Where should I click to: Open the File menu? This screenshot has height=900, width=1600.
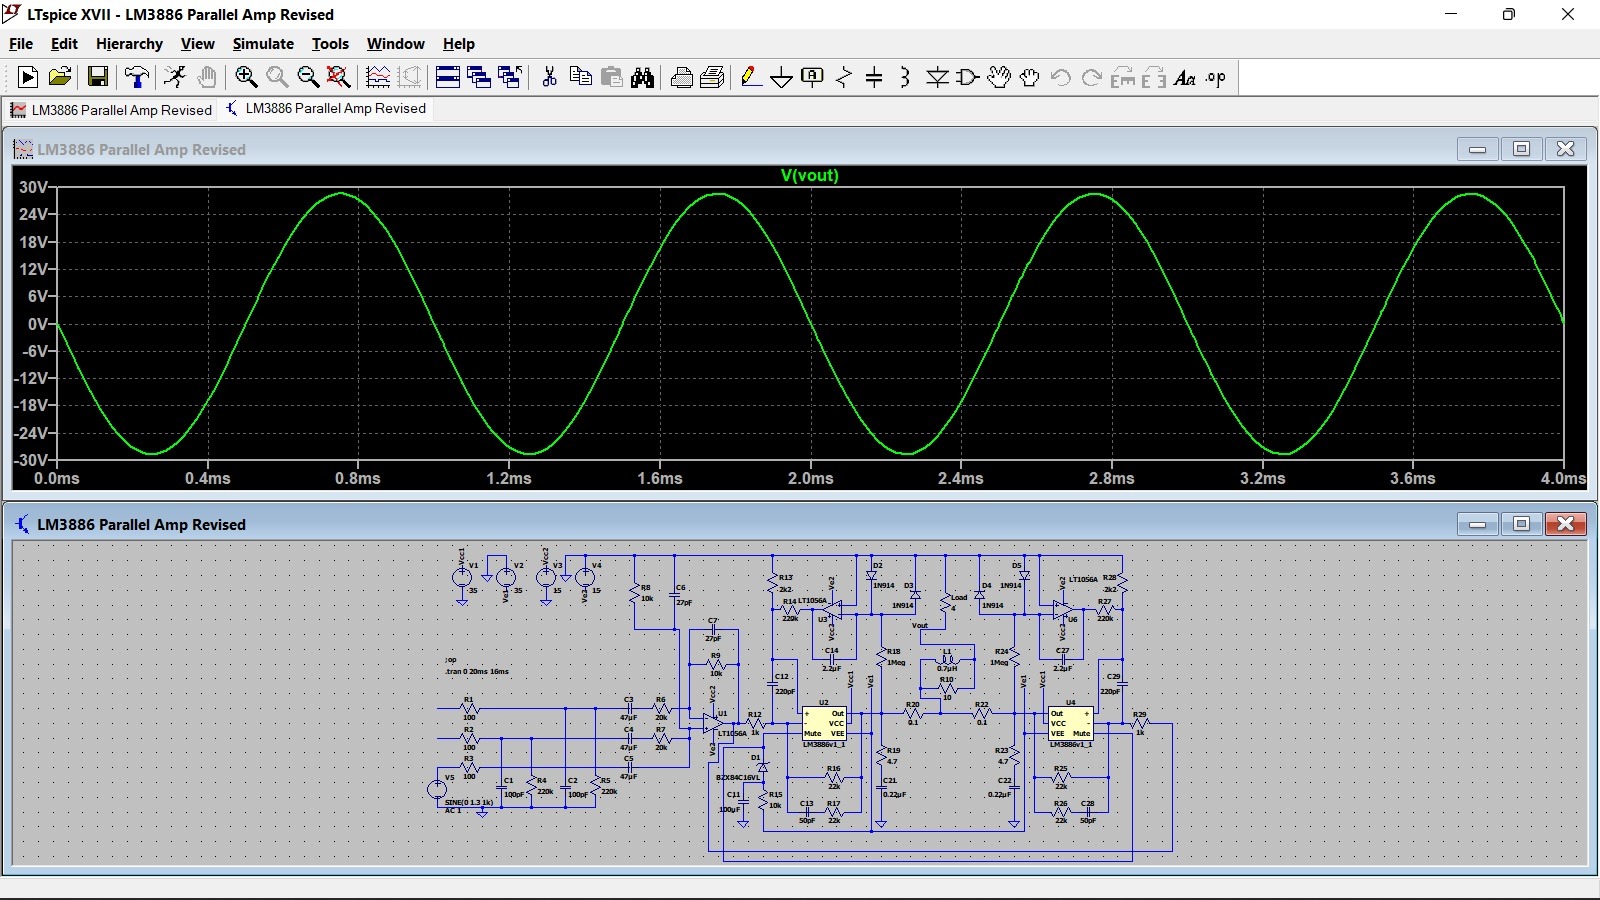point(21,44)
